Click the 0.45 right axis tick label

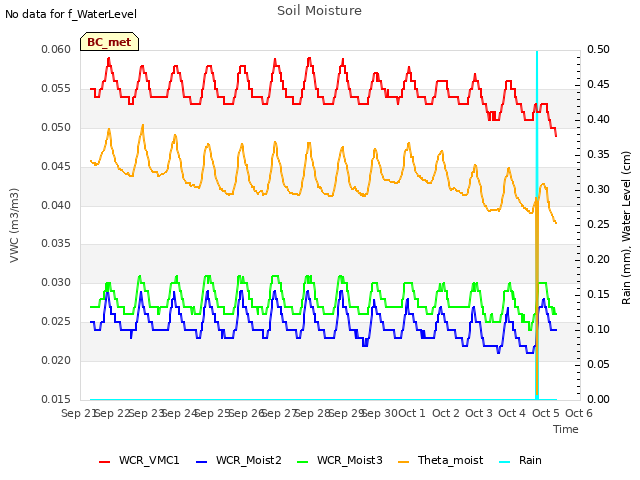point(598,84)
